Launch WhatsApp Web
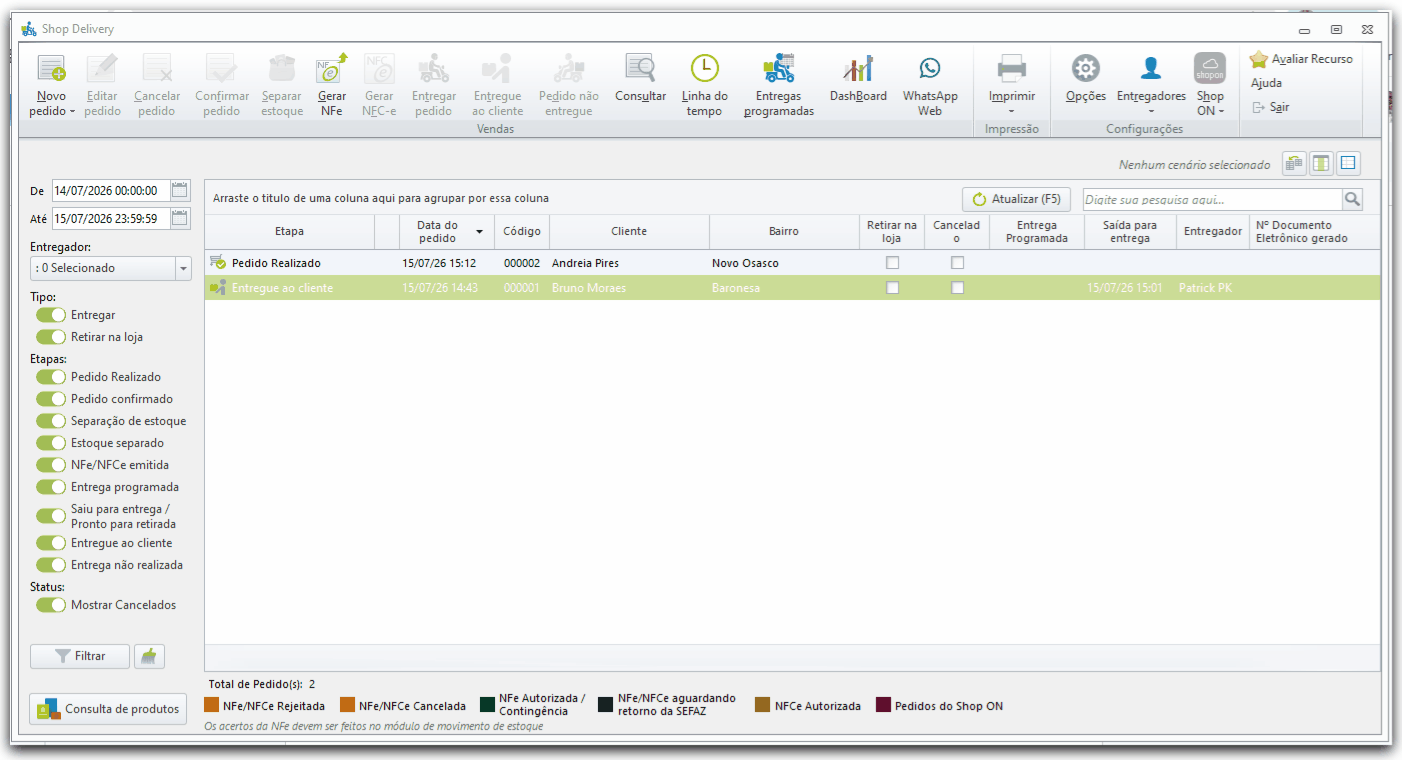The image size is (1402, 760). [930, 68]
